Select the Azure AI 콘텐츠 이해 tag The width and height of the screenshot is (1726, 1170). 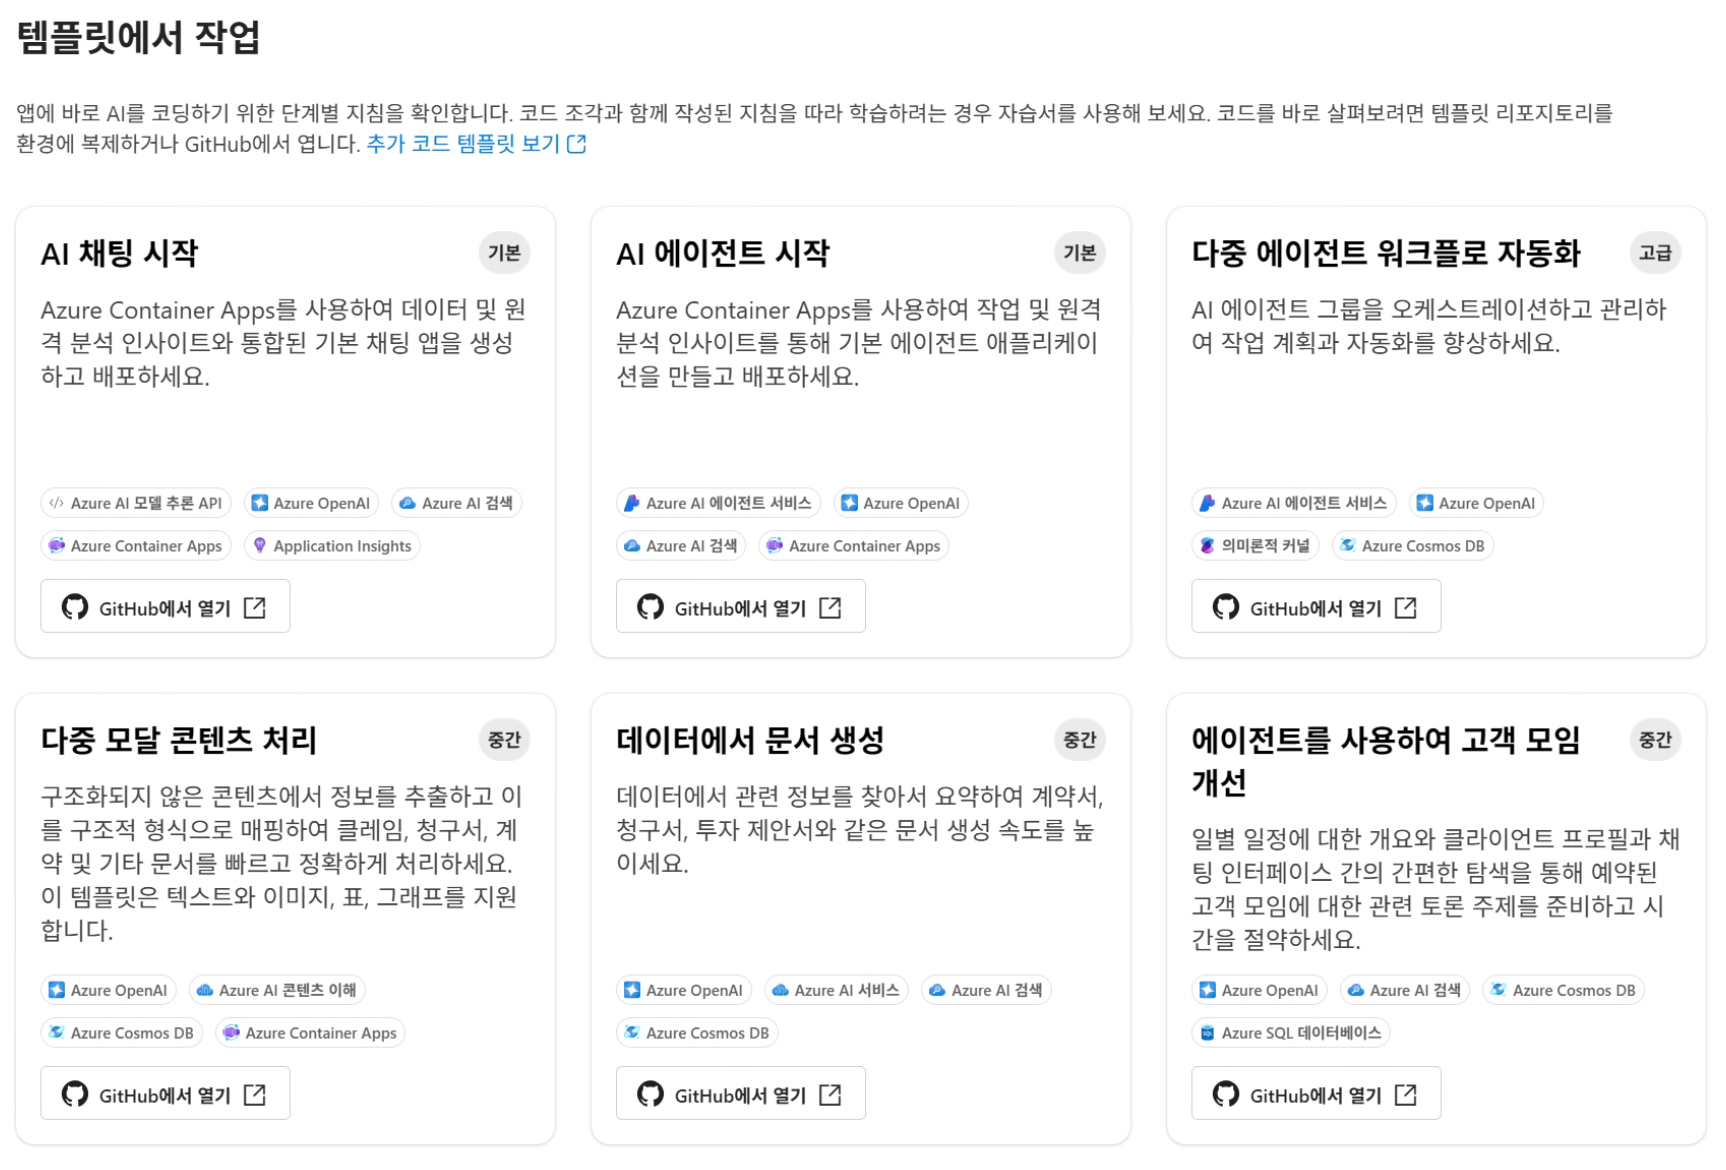[277, 990]
